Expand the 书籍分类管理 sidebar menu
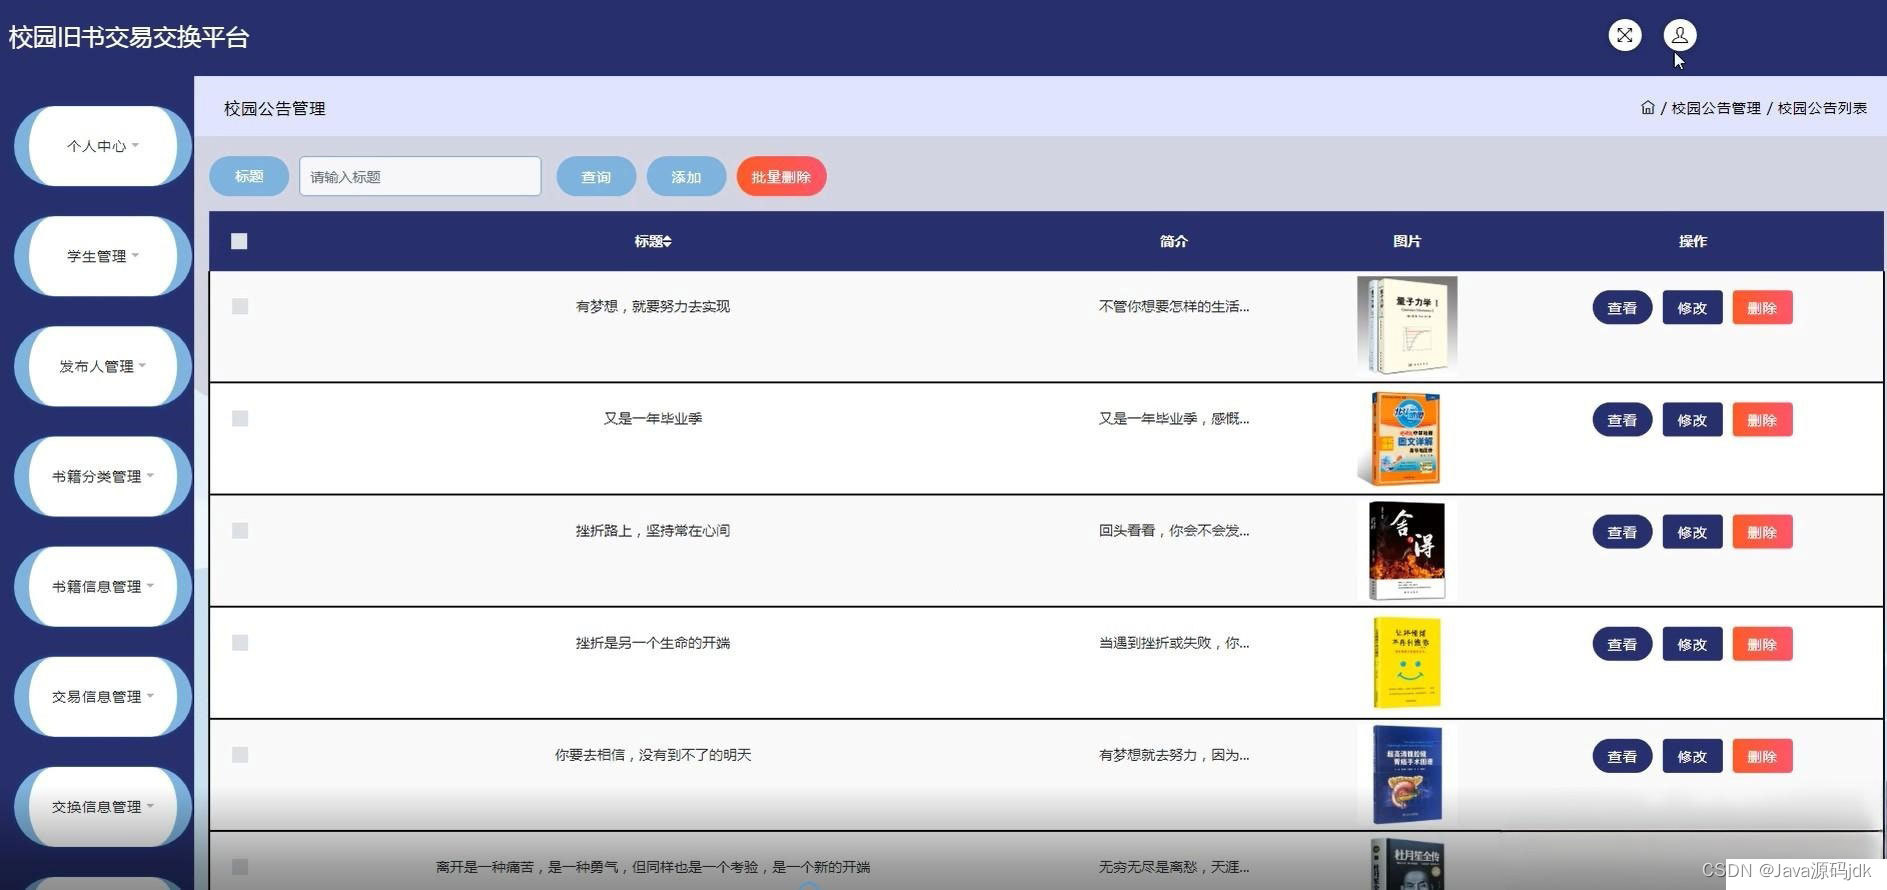 click(x=103, y=476)
